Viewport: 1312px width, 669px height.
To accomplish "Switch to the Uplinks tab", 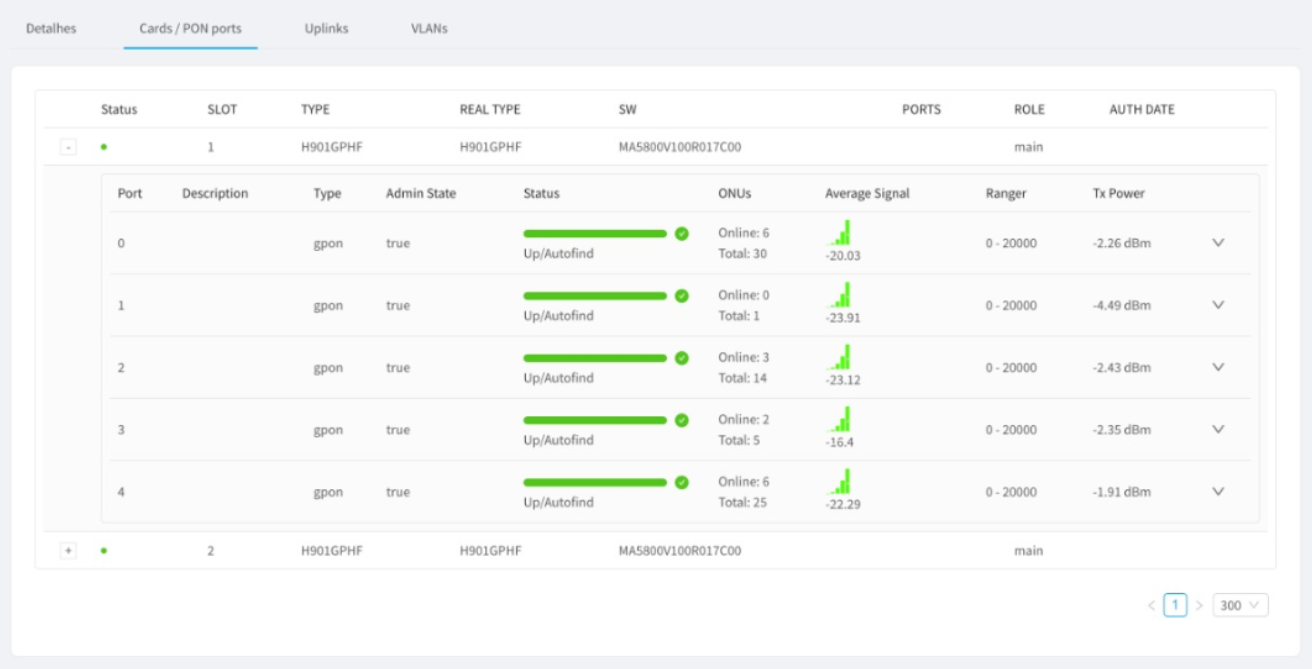I will pyautogui.click(x=326, y=28).
